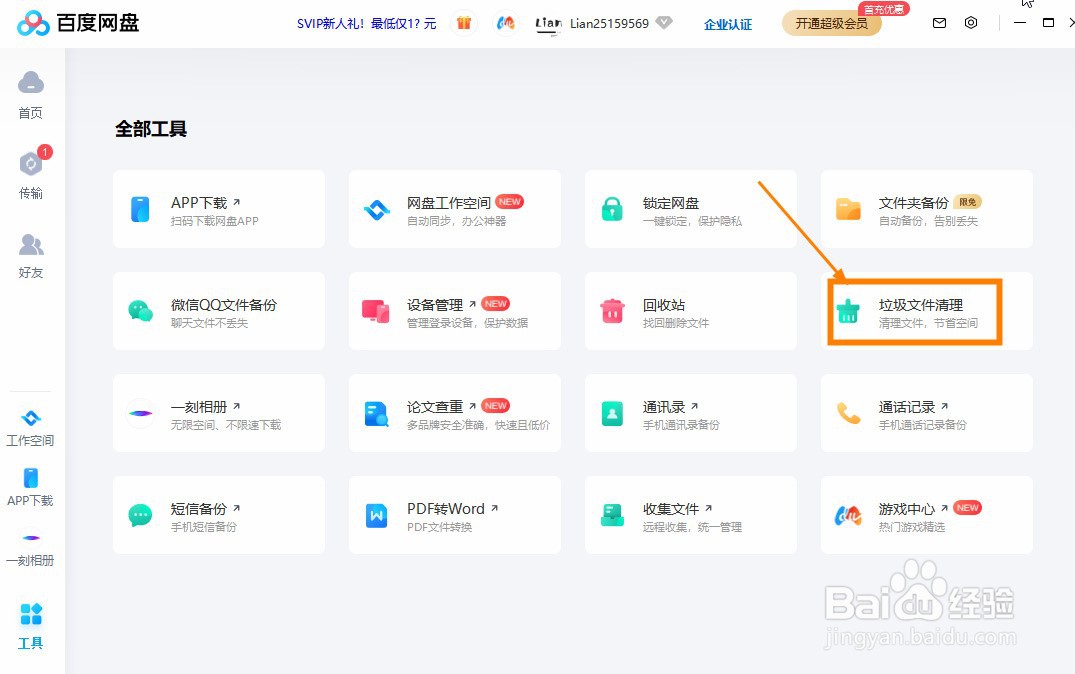The width and height of the screenshot is (1075, 674).
Task: Click the orange phone 通话记录 icon
Action: coord(849,413)
